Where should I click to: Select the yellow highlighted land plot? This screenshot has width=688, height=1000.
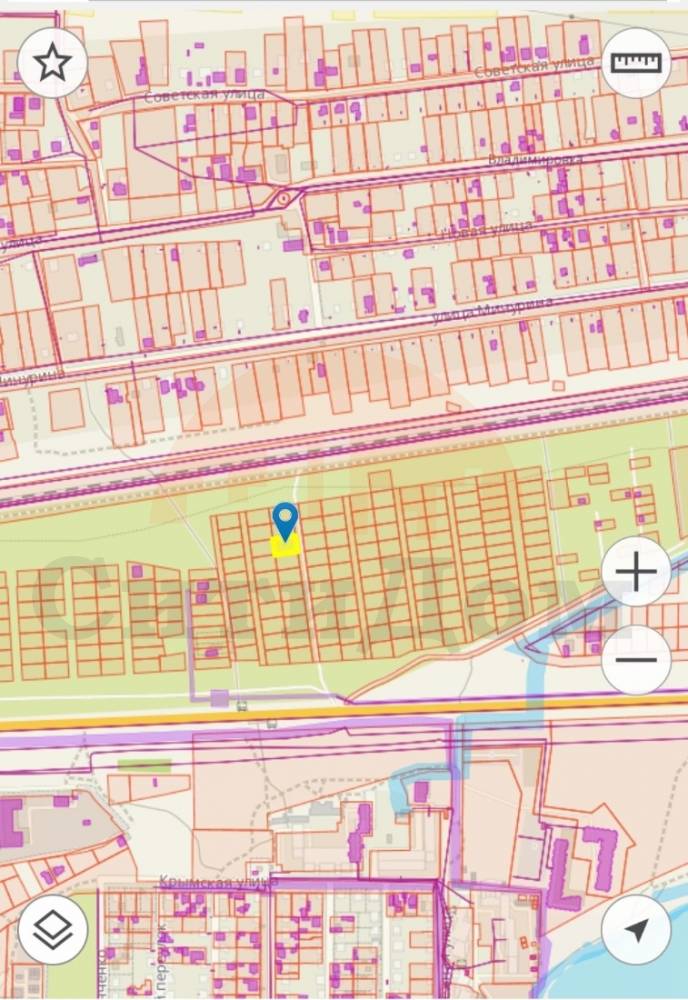point(286,547)
